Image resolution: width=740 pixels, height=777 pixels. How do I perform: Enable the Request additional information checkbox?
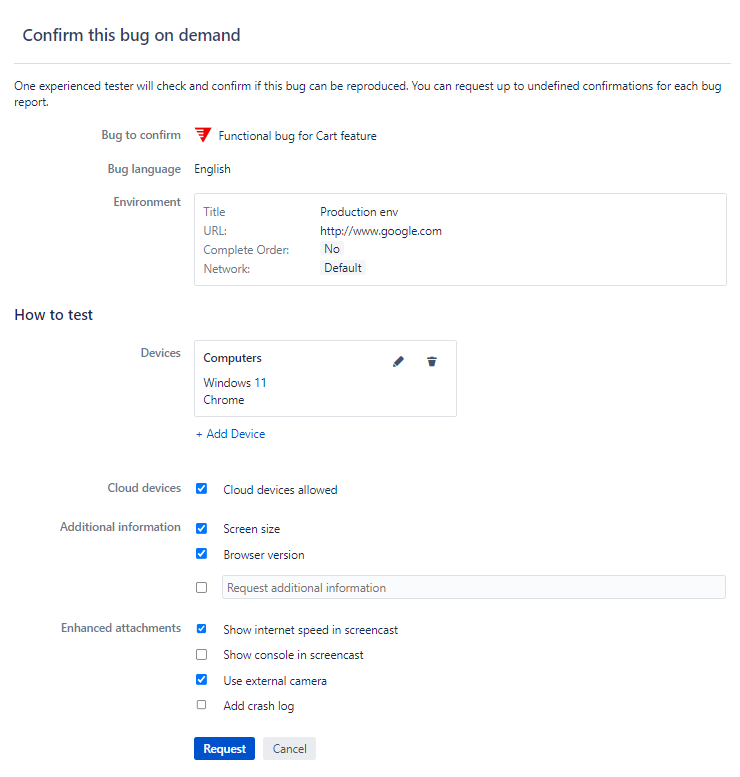click(201, 587)
